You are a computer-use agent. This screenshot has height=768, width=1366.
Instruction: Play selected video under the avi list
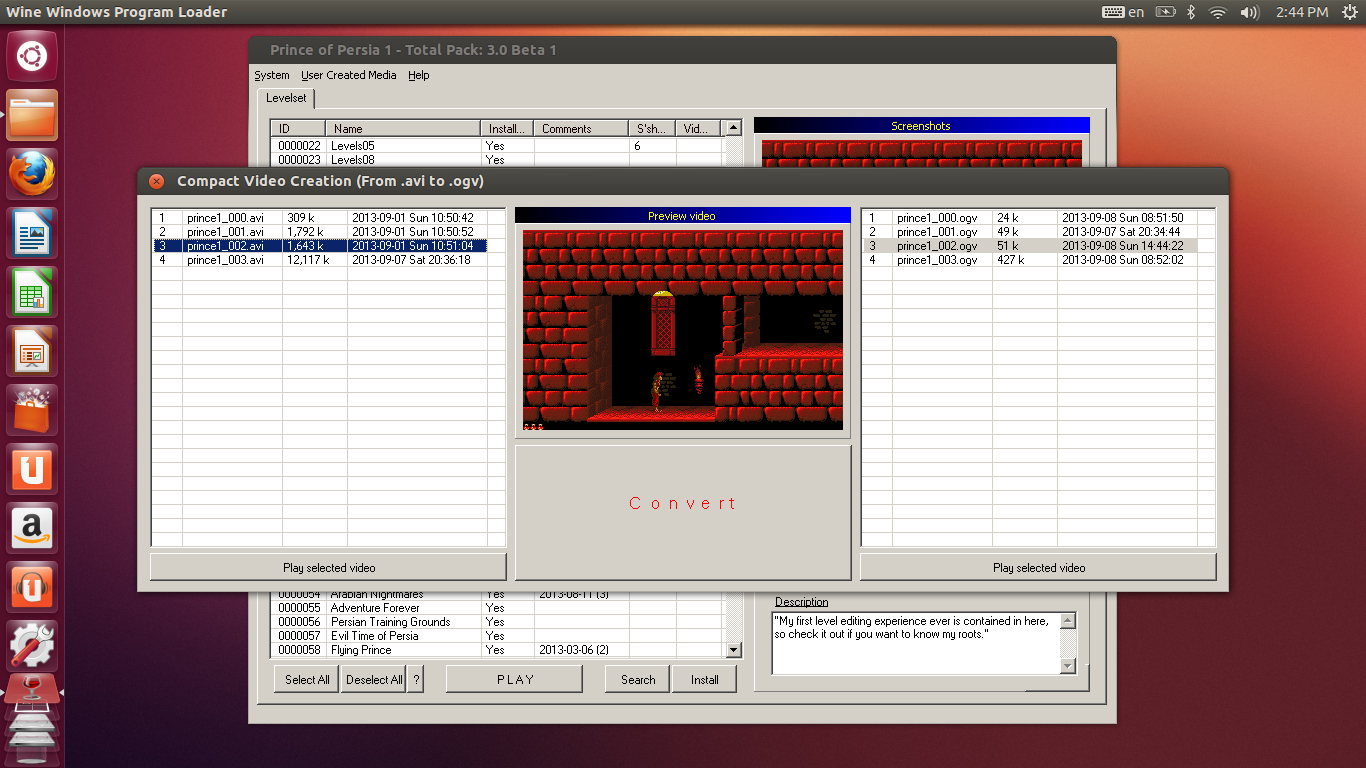pos(329,567)
